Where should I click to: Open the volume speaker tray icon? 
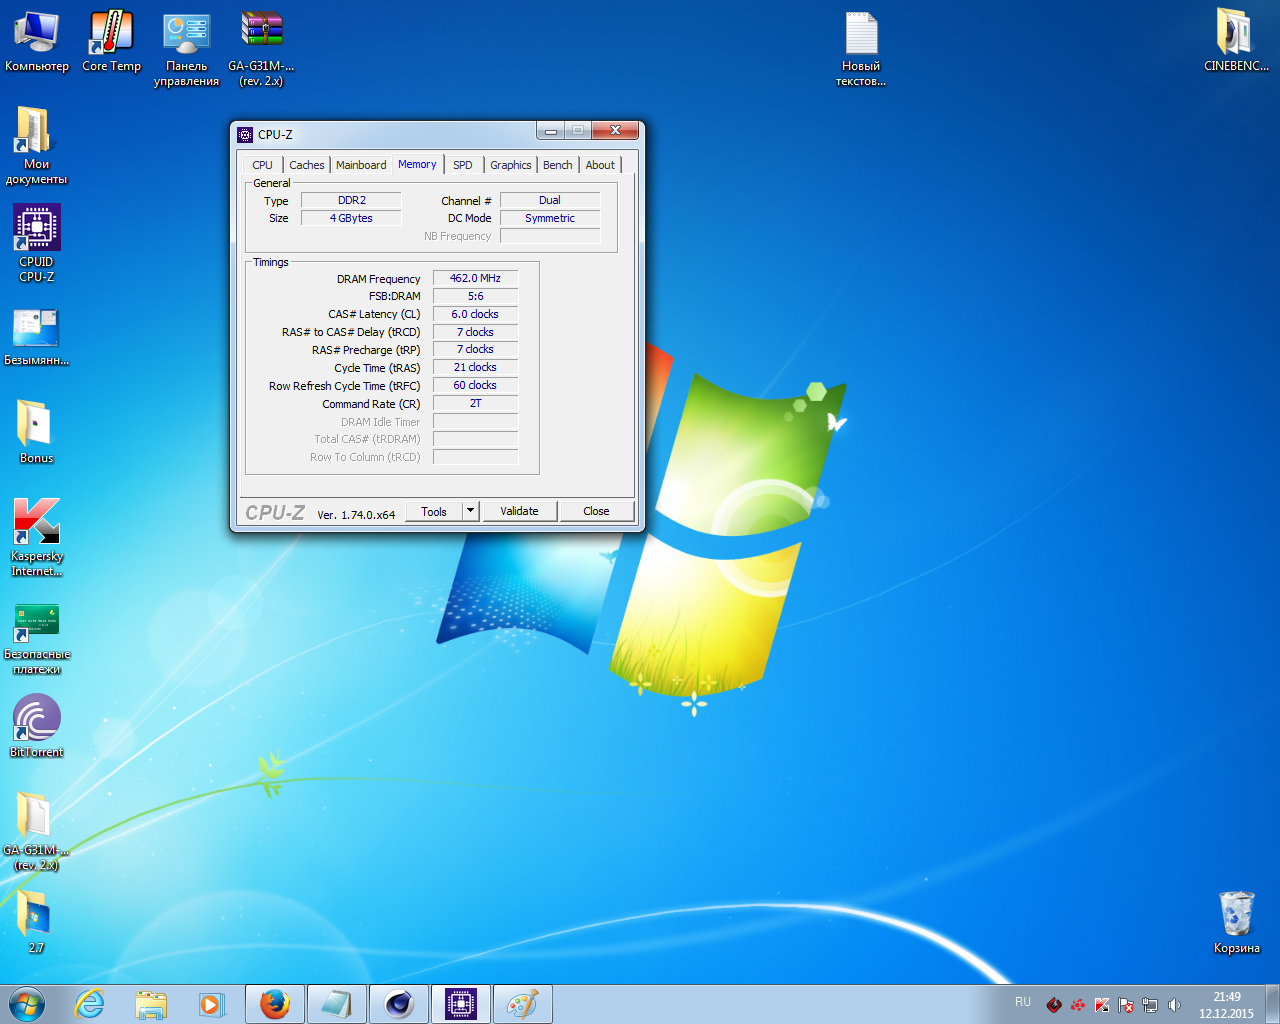point(1174,1005)
